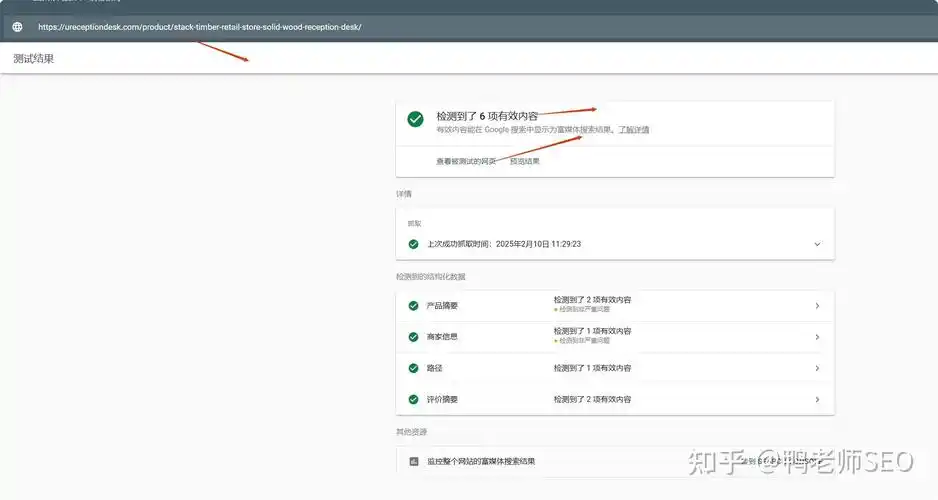938x500 pixels.
Task: Expand the 上次成功抓取时间 crawl details chevron
Action: point(817,244)
